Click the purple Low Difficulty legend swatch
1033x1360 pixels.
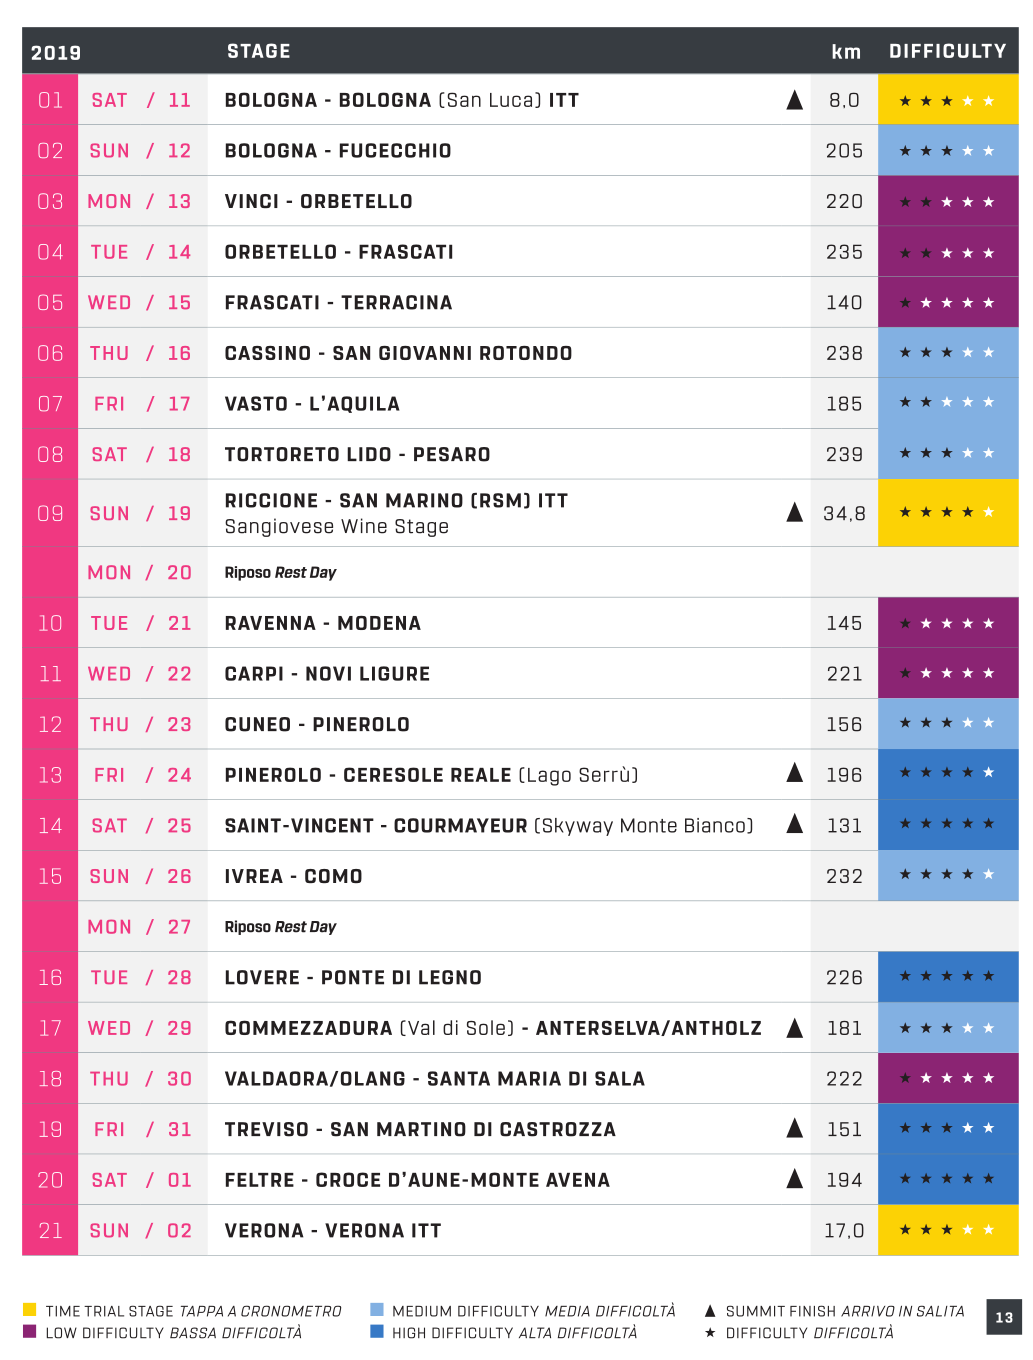(30, 1332)
